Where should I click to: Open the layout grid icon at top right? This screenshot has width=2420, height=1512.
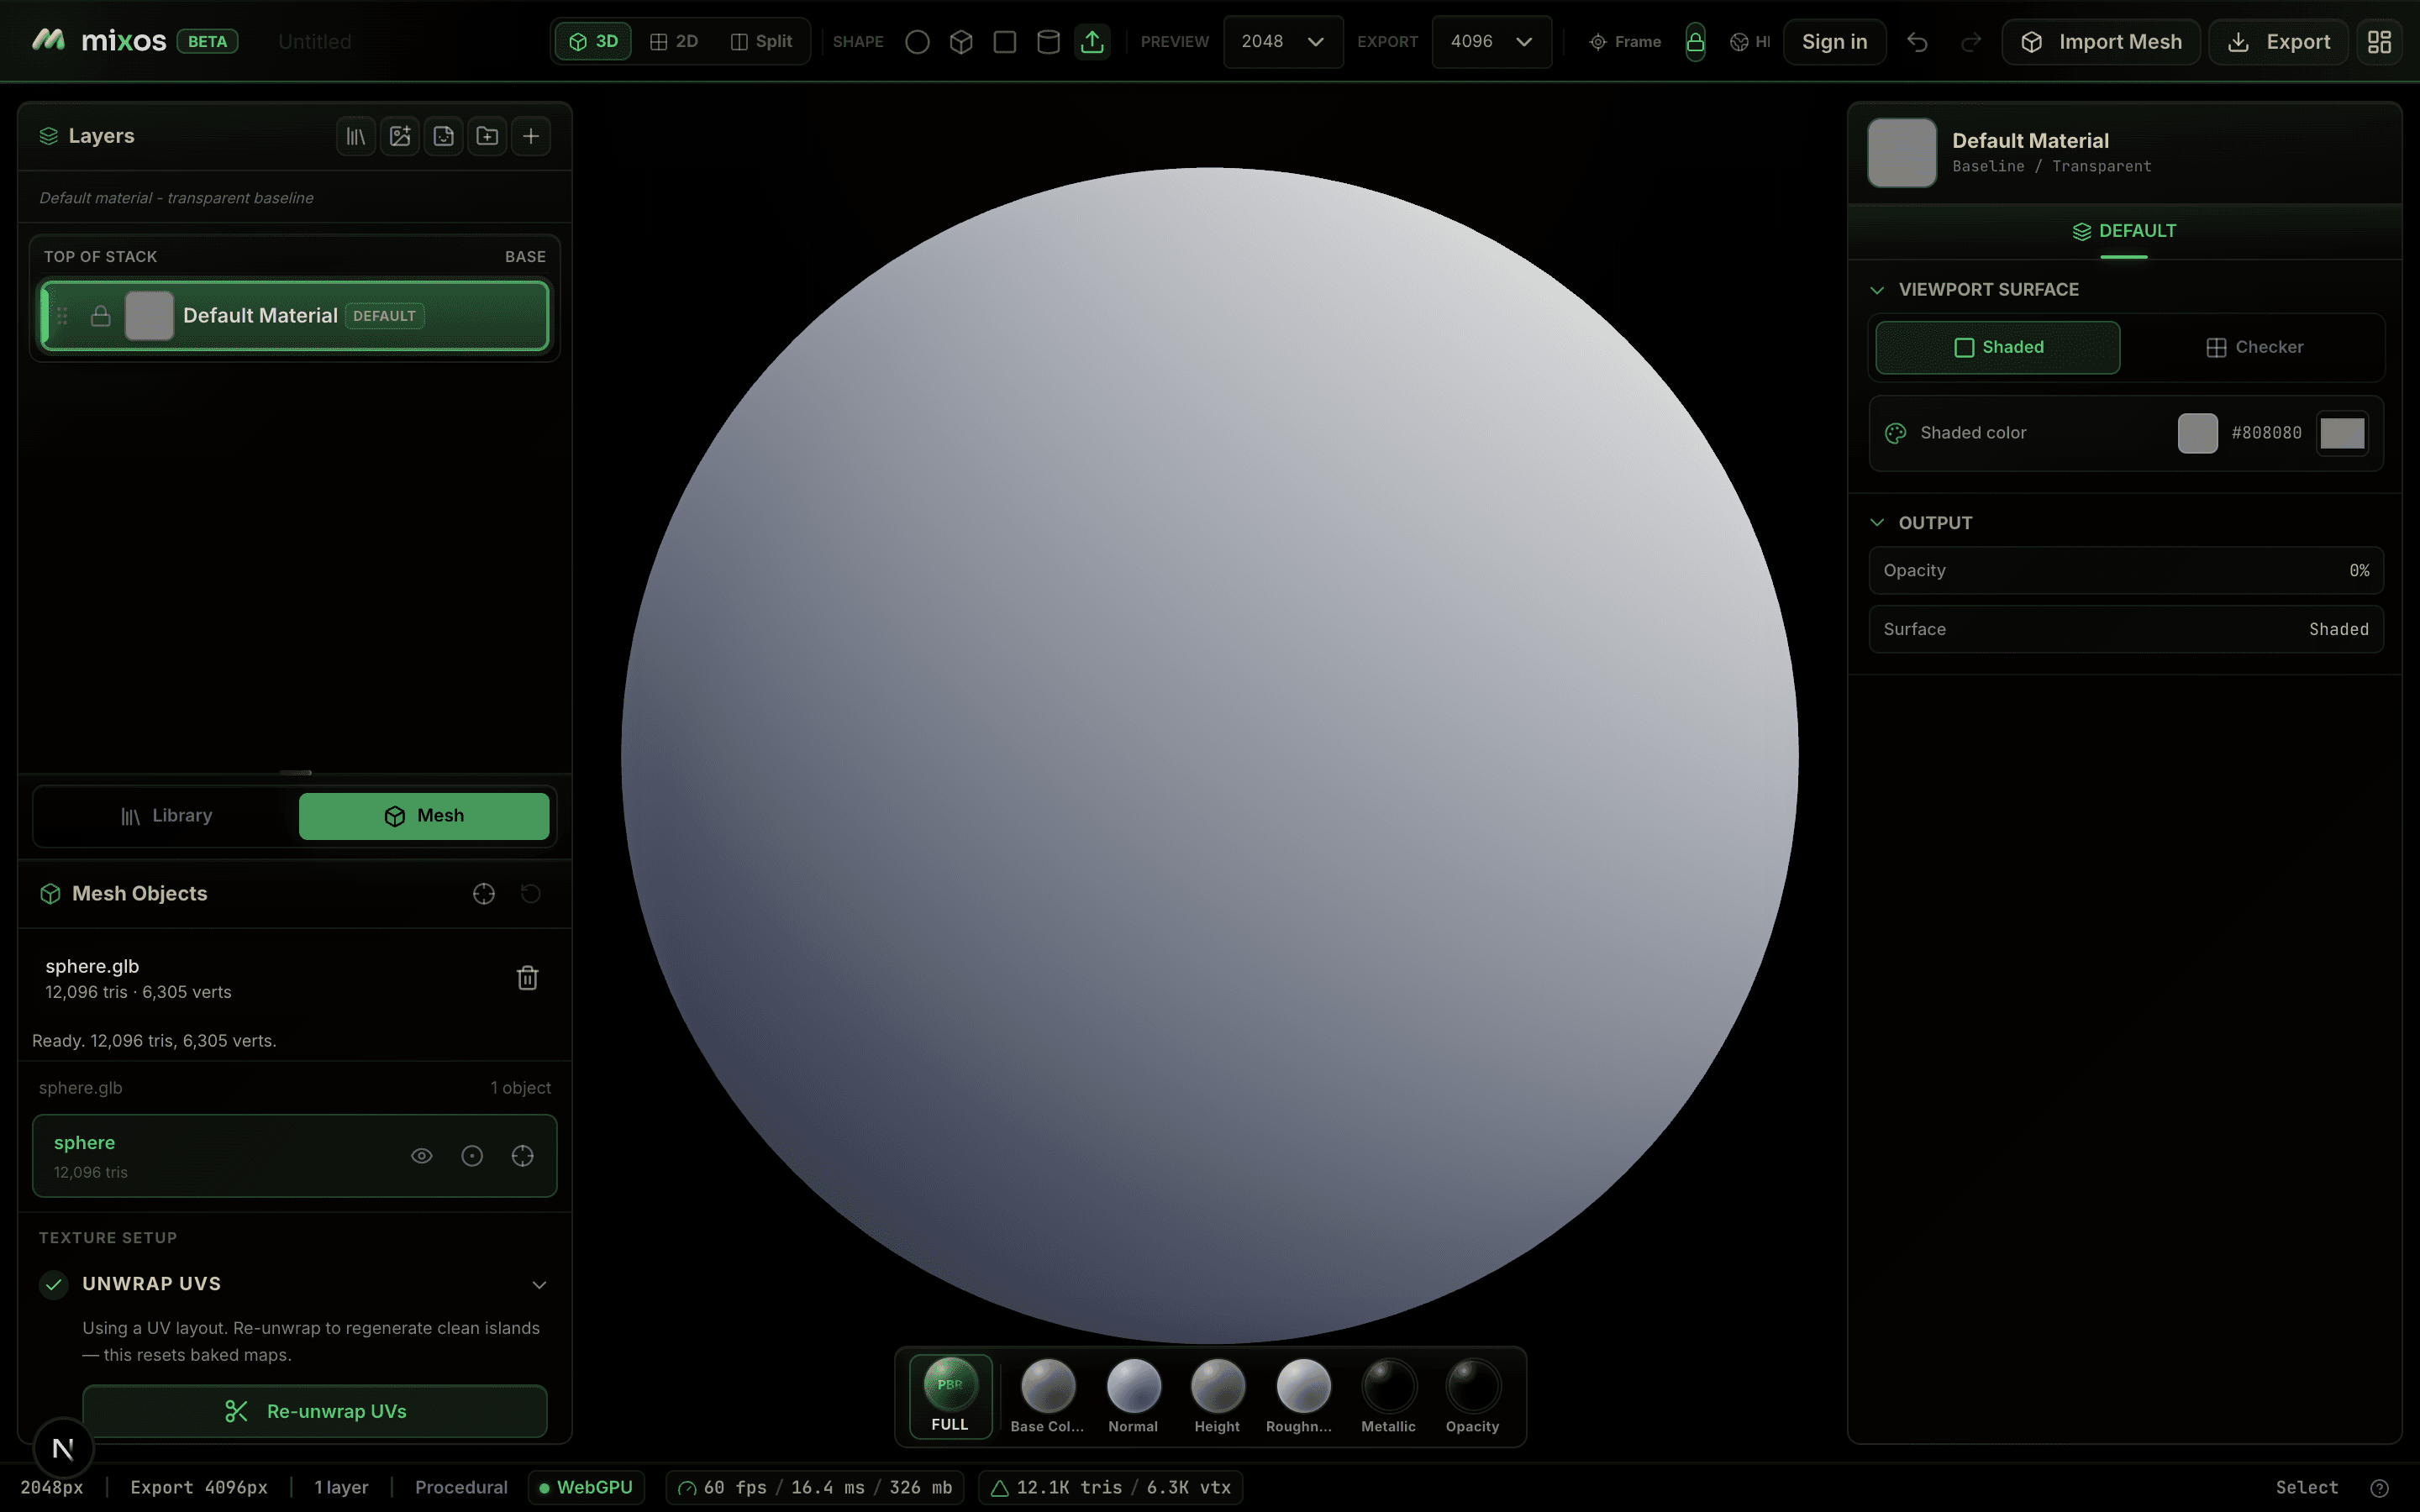pyautogui.click(x=2379, y=42)
